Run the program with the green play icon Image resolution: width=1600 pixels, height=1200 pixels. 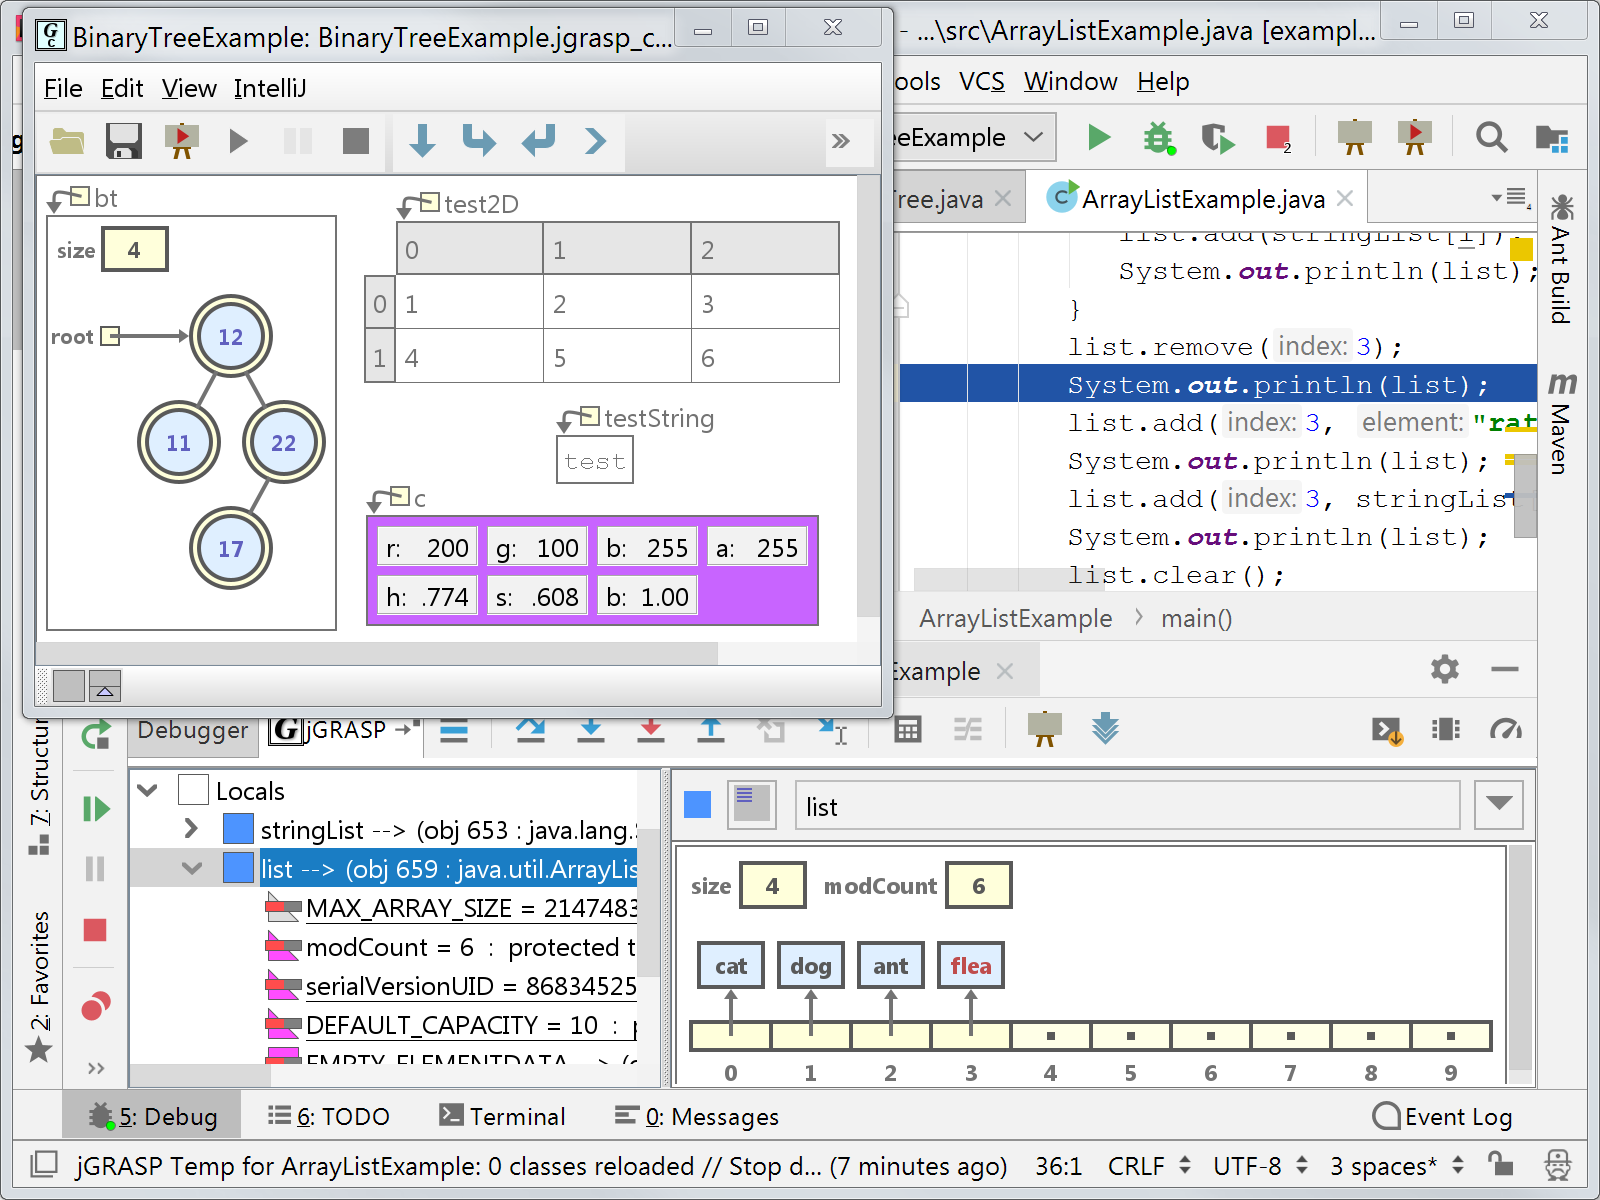1099,137
